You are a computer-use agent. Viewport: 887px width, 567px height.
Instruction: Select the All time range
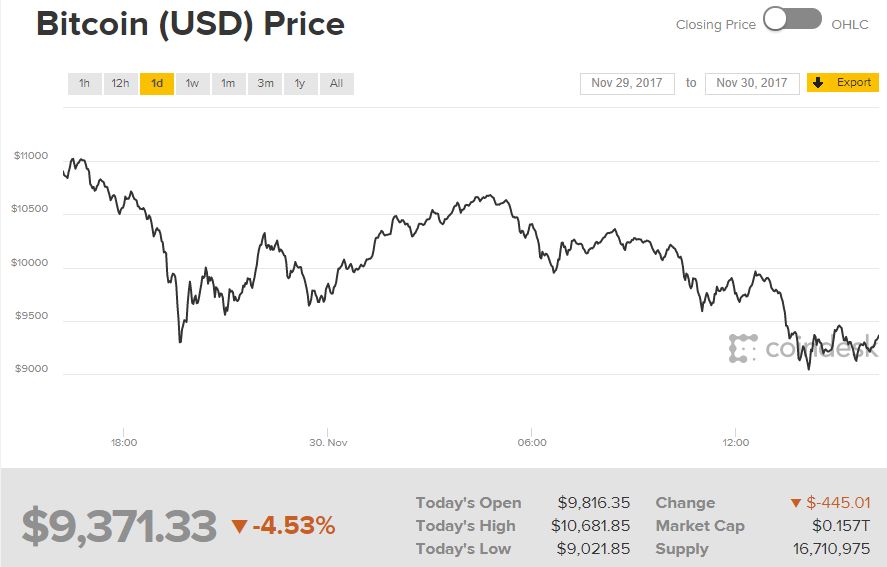click(x=336, y=83)
